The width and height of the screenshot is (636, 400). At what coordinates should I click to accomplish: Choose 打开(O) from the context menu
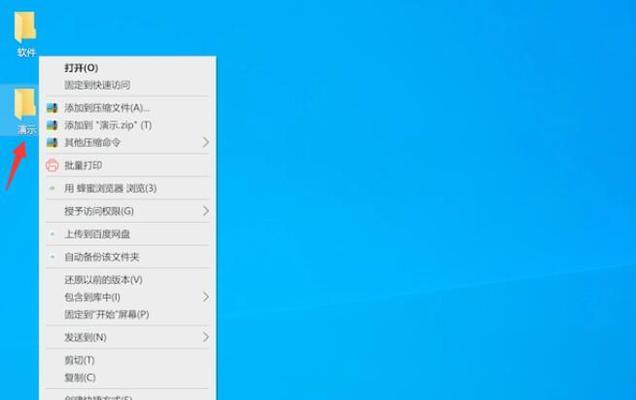127,68
